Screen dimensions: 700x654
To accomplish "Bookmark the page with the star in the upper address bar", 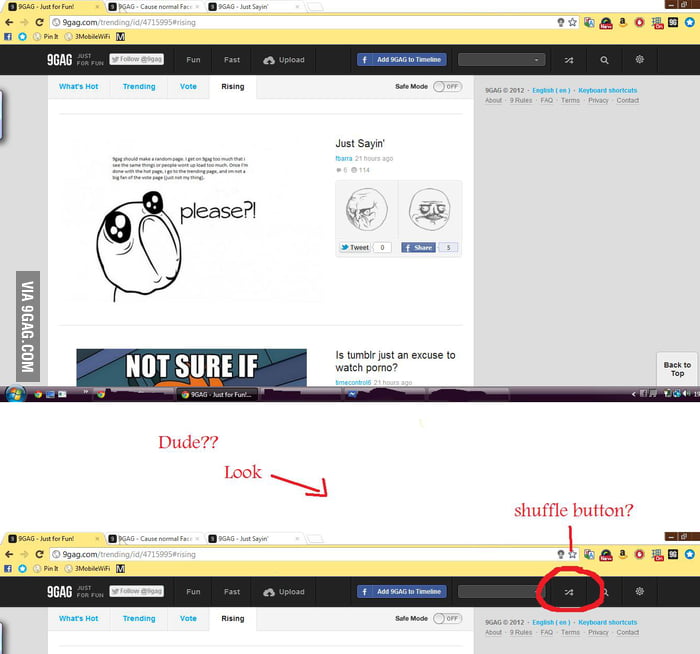I will point(572,22).
